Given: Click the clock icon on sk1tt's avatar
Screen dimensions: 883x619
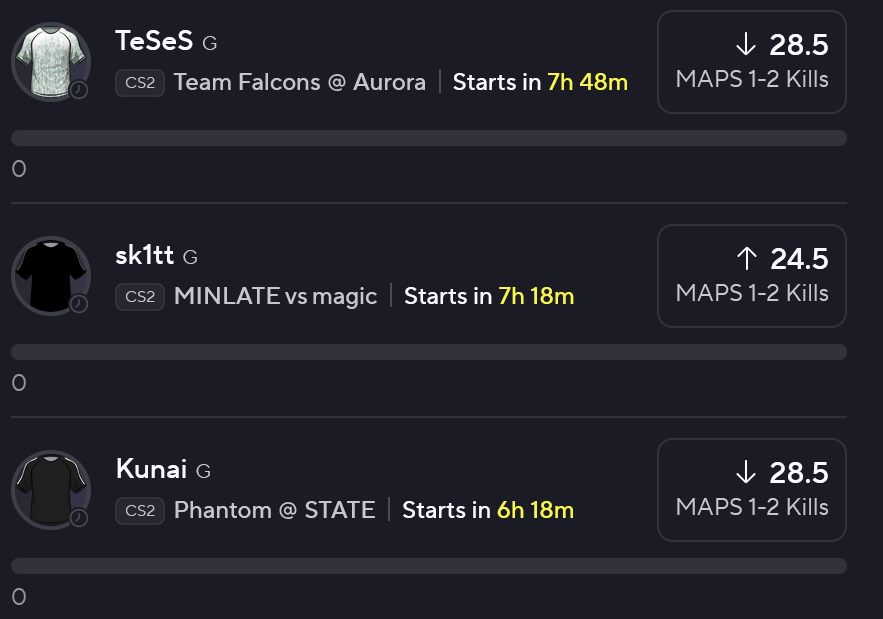Looking at the screenshot, I should pos(79,304).
